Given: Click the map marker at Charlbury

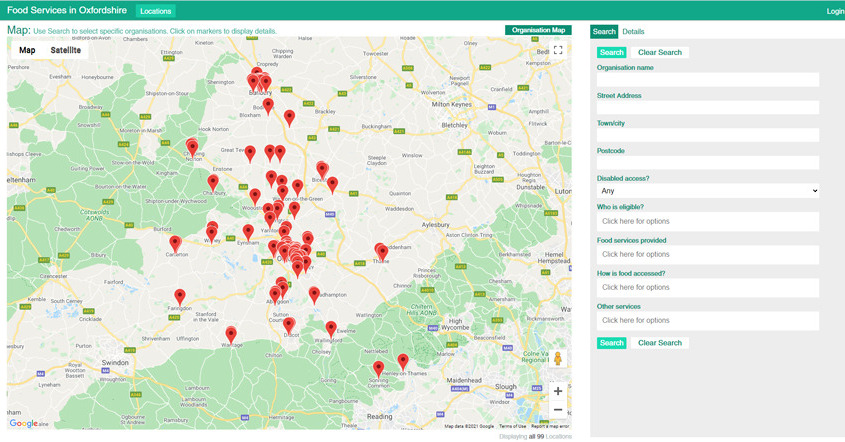Looking at the screenshot, I should pos(213,183).
